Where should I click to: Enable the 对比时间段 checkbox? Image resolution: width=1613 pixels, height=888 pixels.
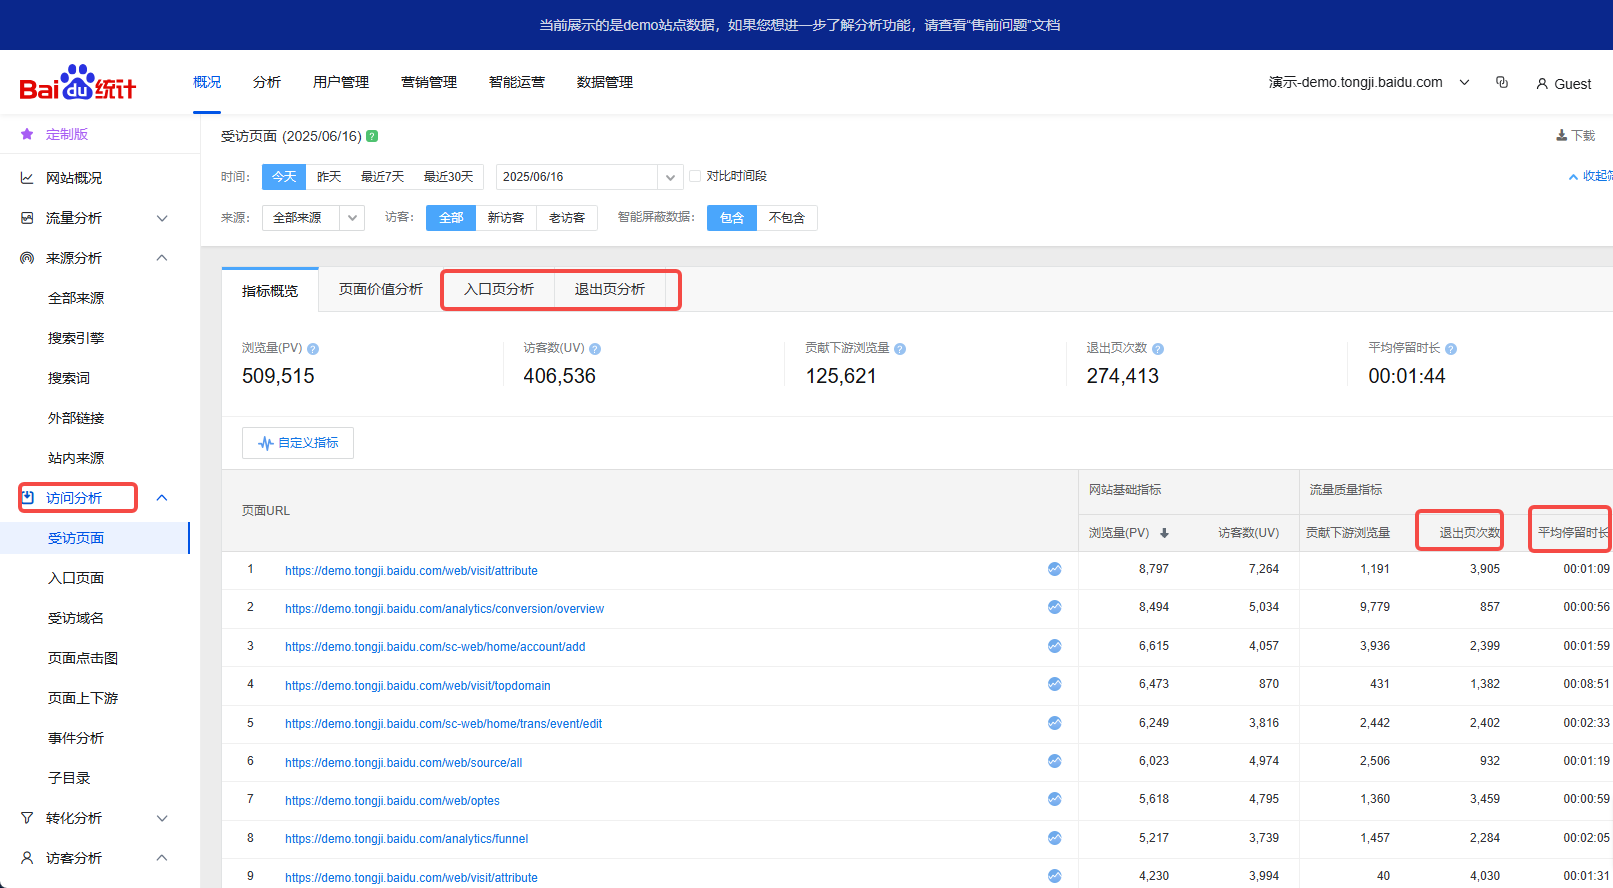[x=695, y=176]
